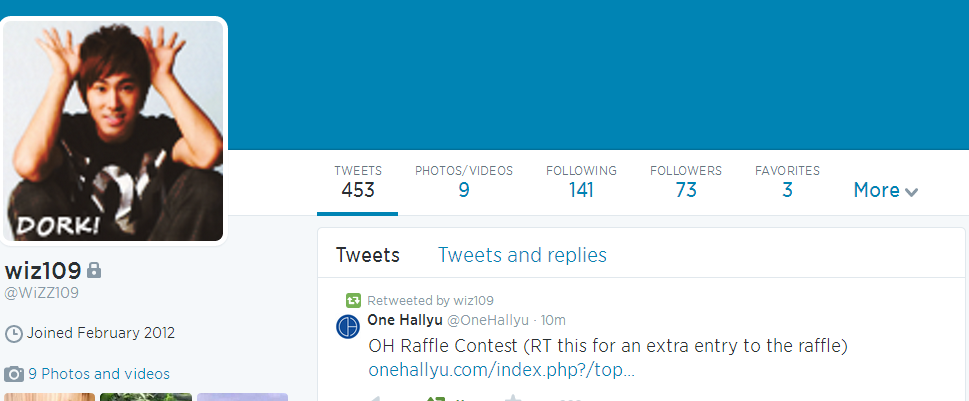Image resolution: width=969 pixels, height=401 pixels.
Task: Click the clock icon next to Joined date
Action: click(13, 334)
